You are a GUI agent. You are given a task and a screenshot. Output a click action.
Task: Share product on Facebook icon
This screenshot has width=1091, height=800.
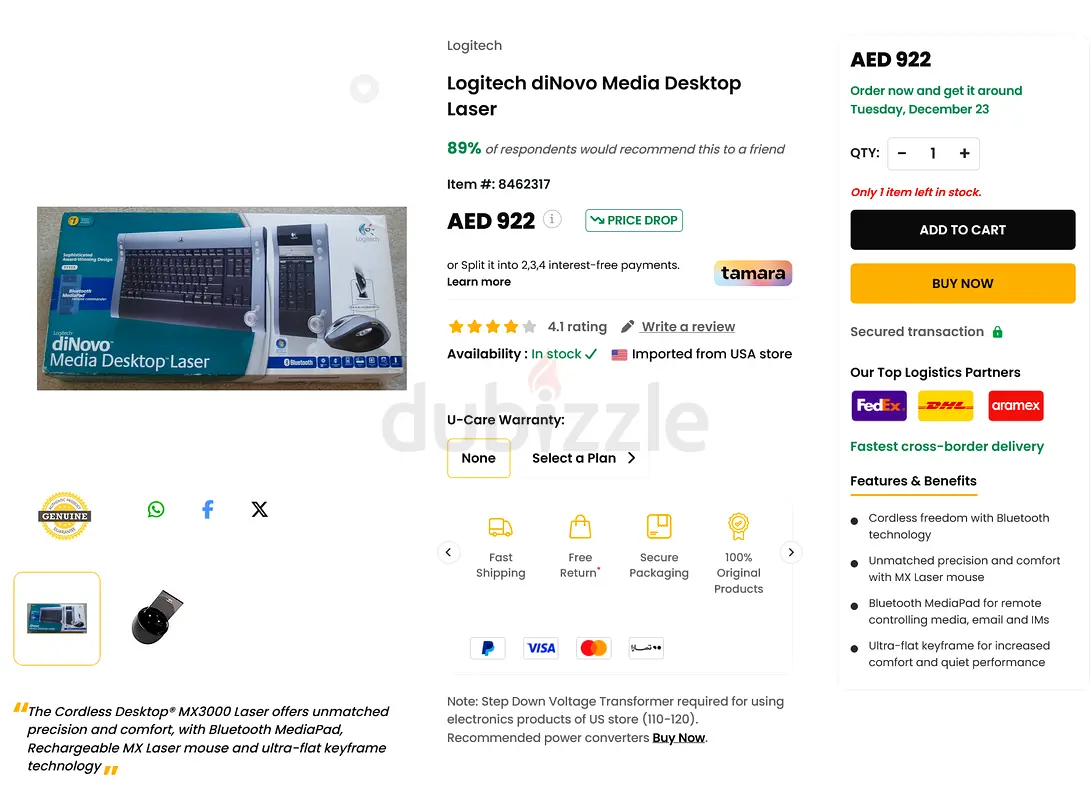coord(207,509)
